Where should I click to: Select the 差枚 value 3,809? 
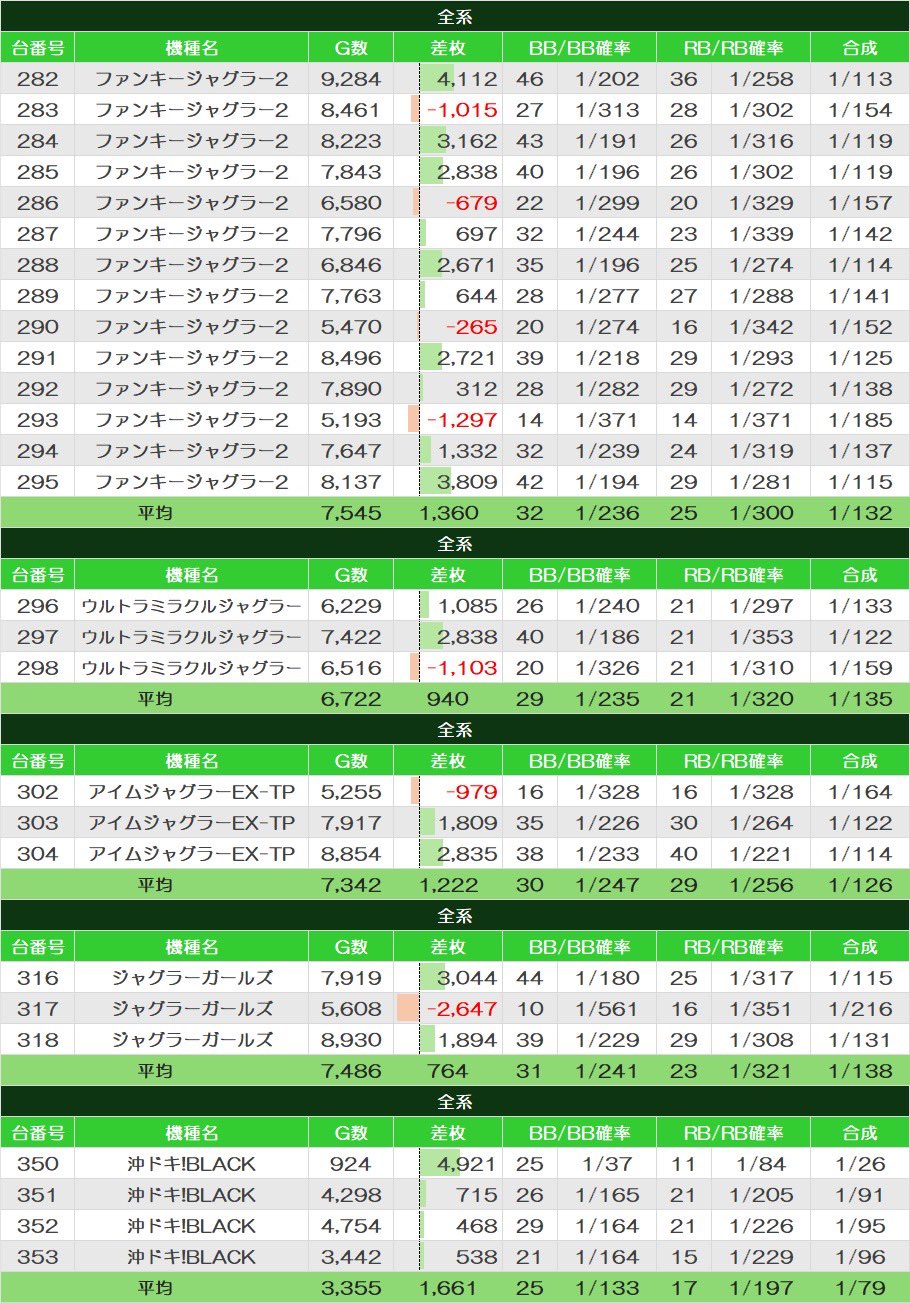coord(466,482)
